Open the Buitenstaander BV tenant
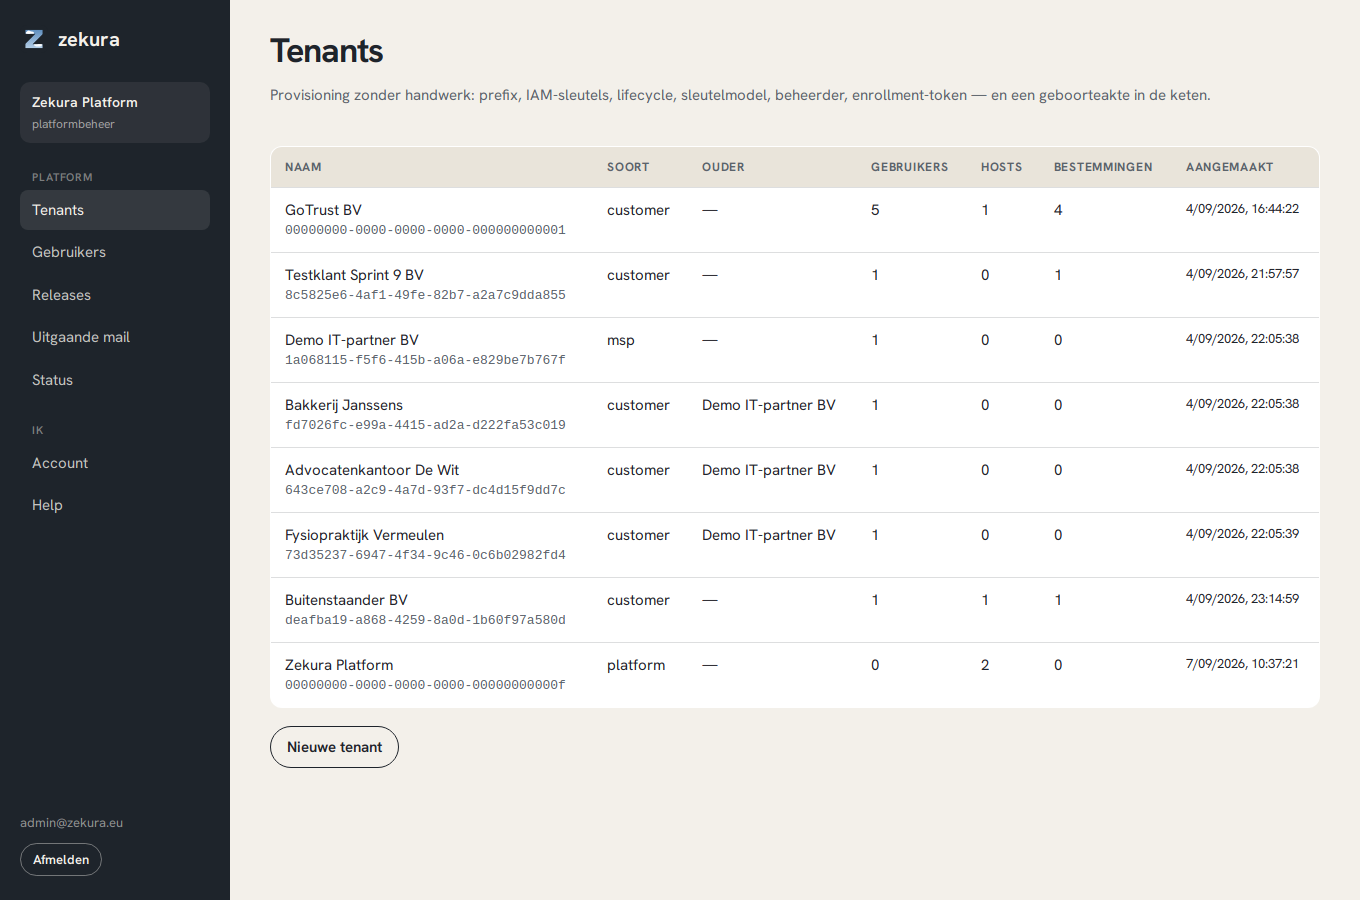The width and height of the screenshot is (1360, 900). [346, 600]
